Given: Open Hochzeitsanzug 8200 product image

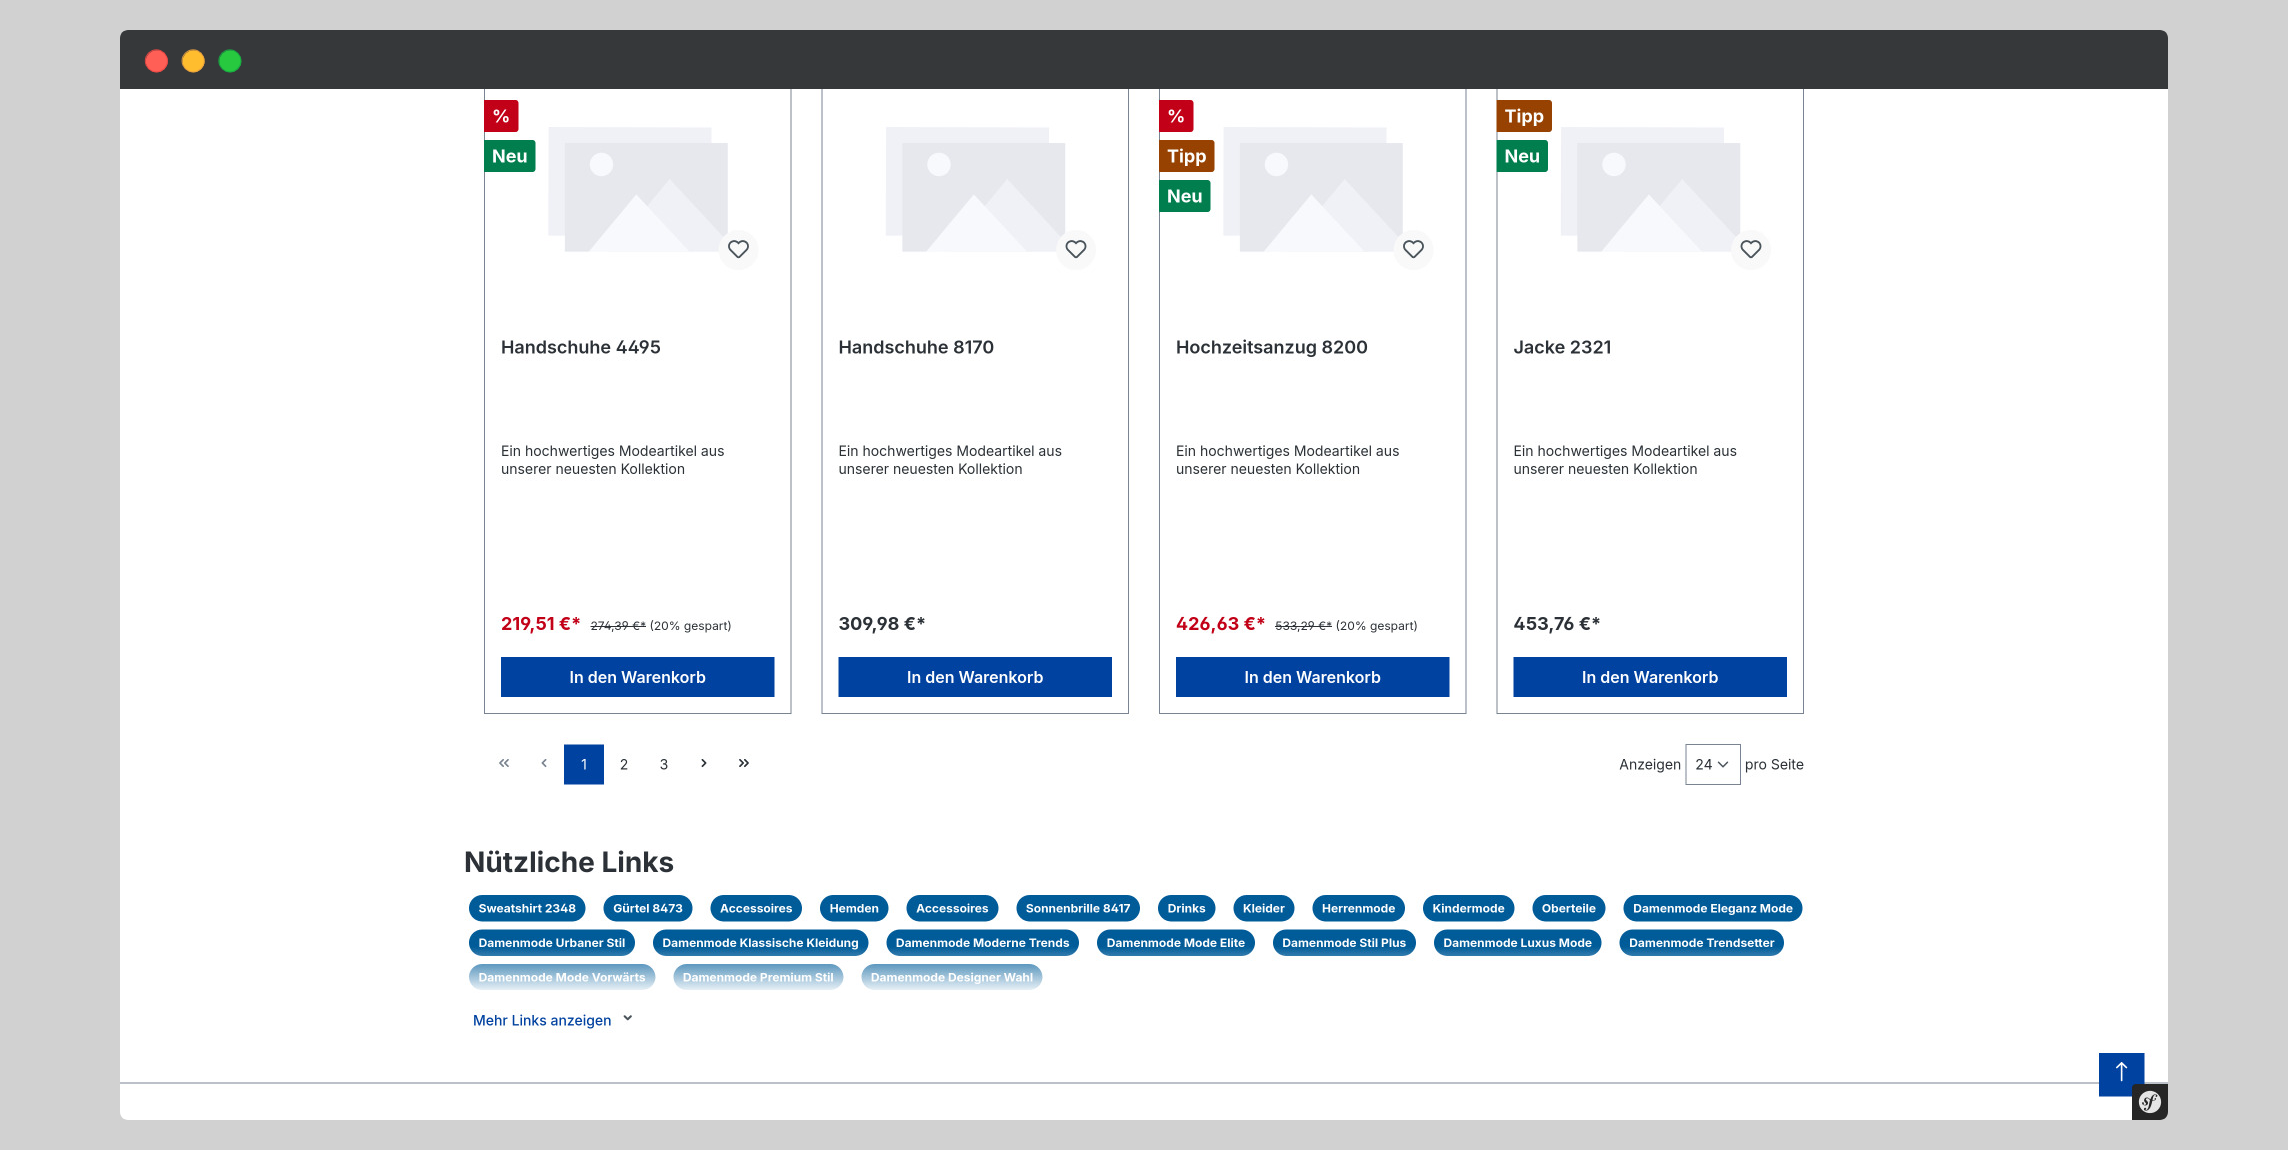Looking at the screenshot, I should [1313, 189].
